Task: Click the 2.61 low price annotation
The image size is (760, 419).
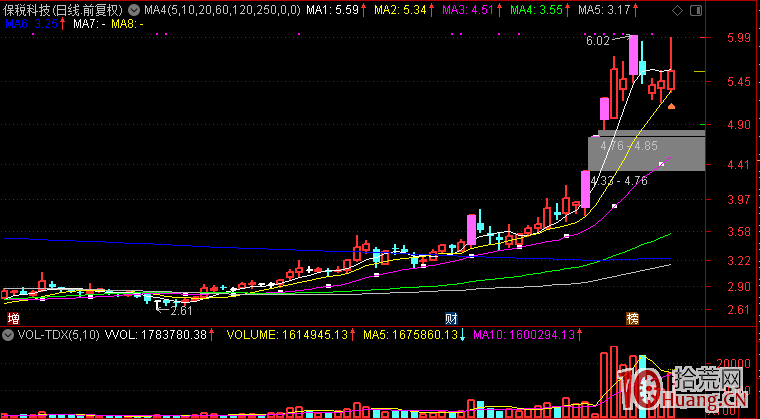Action: pyautogui.click(x=180, y=311)
